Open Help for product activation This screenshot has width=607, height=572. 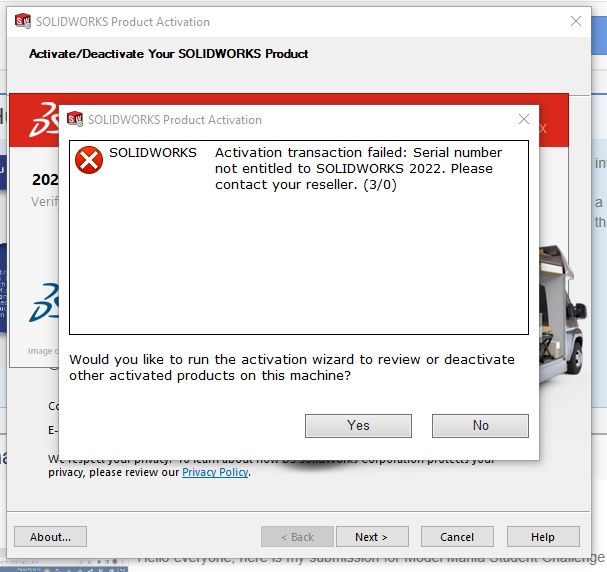point(543,537)
